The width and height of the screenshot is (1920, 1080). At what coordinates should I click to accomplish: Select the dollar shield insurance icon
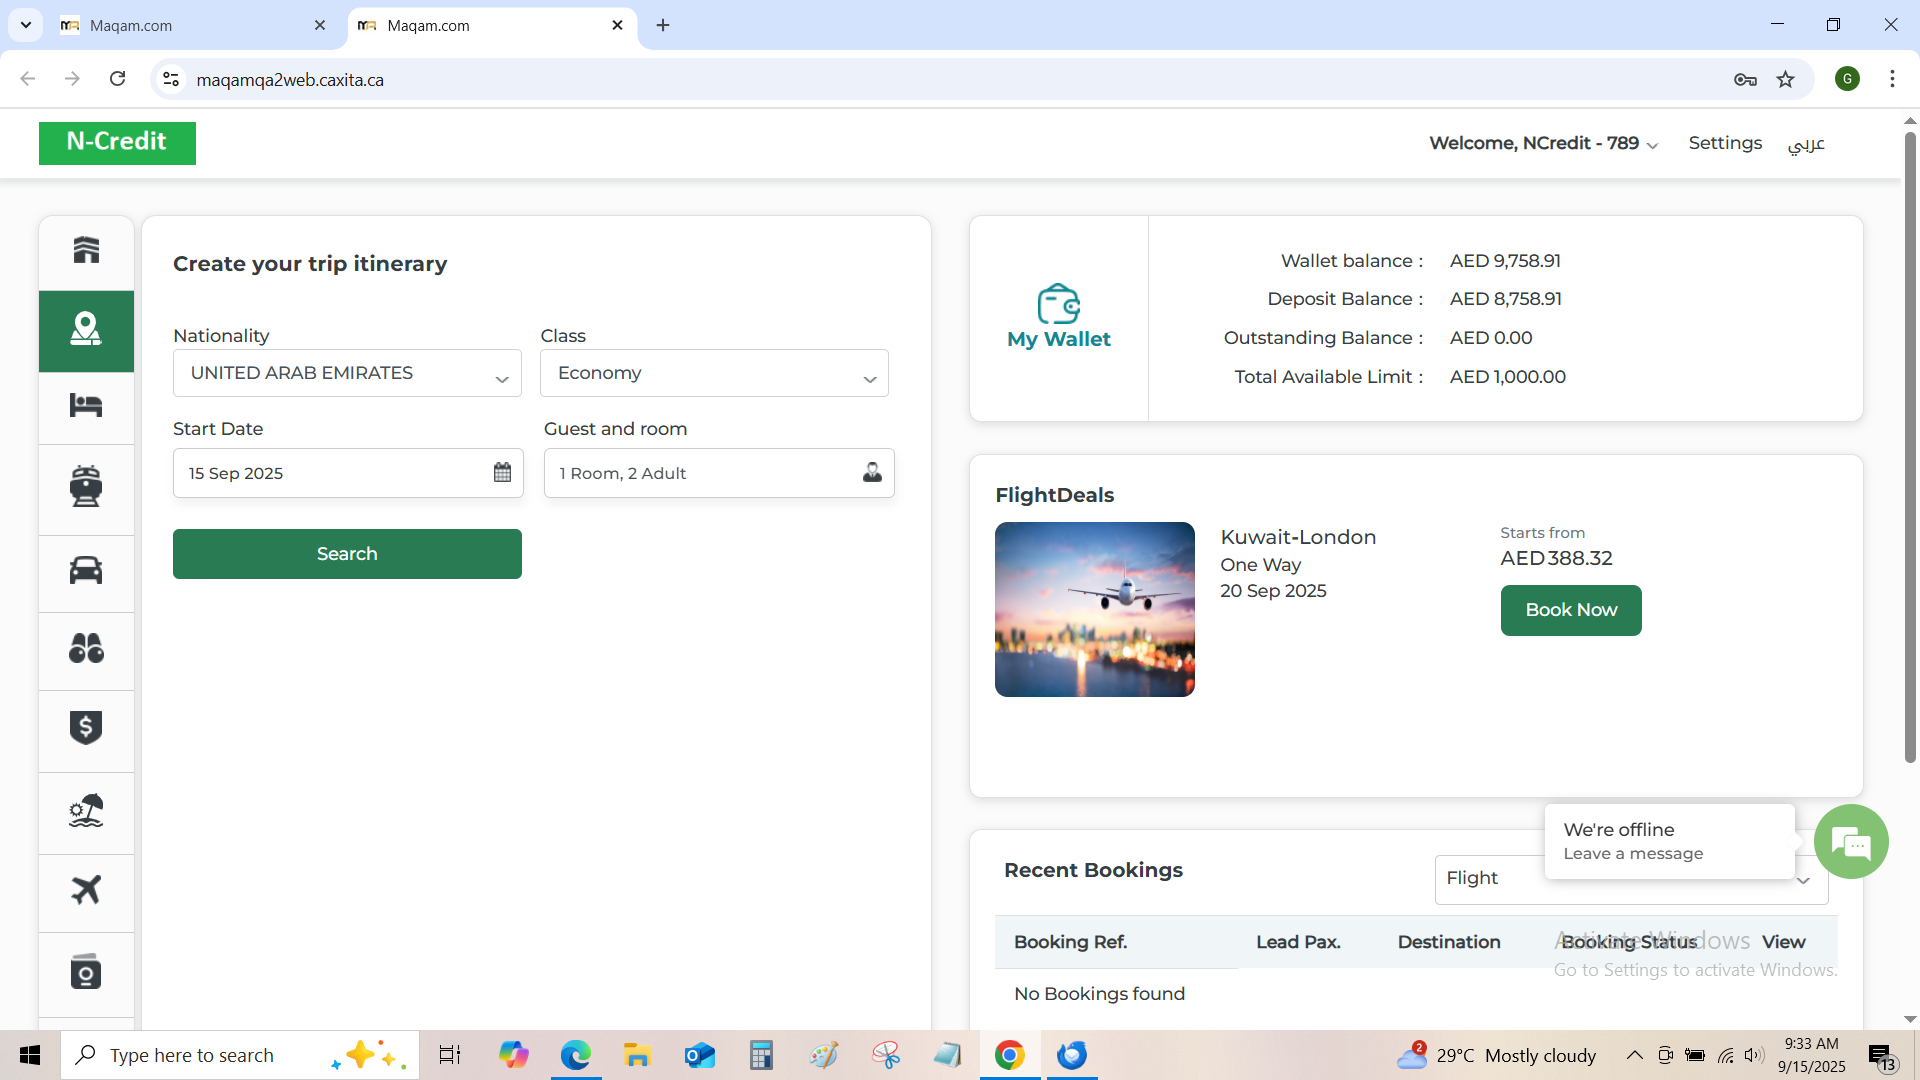86,727
